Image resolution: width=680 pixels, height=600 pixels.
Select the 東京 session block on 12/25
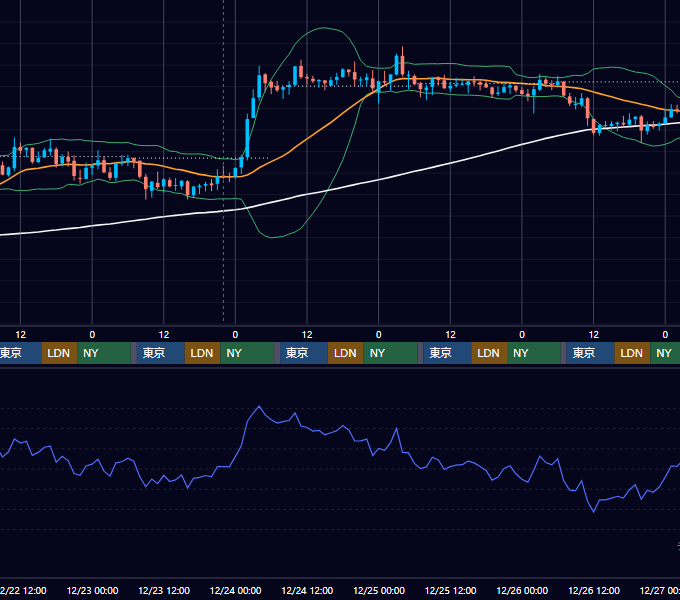click(x=448, y=353)
